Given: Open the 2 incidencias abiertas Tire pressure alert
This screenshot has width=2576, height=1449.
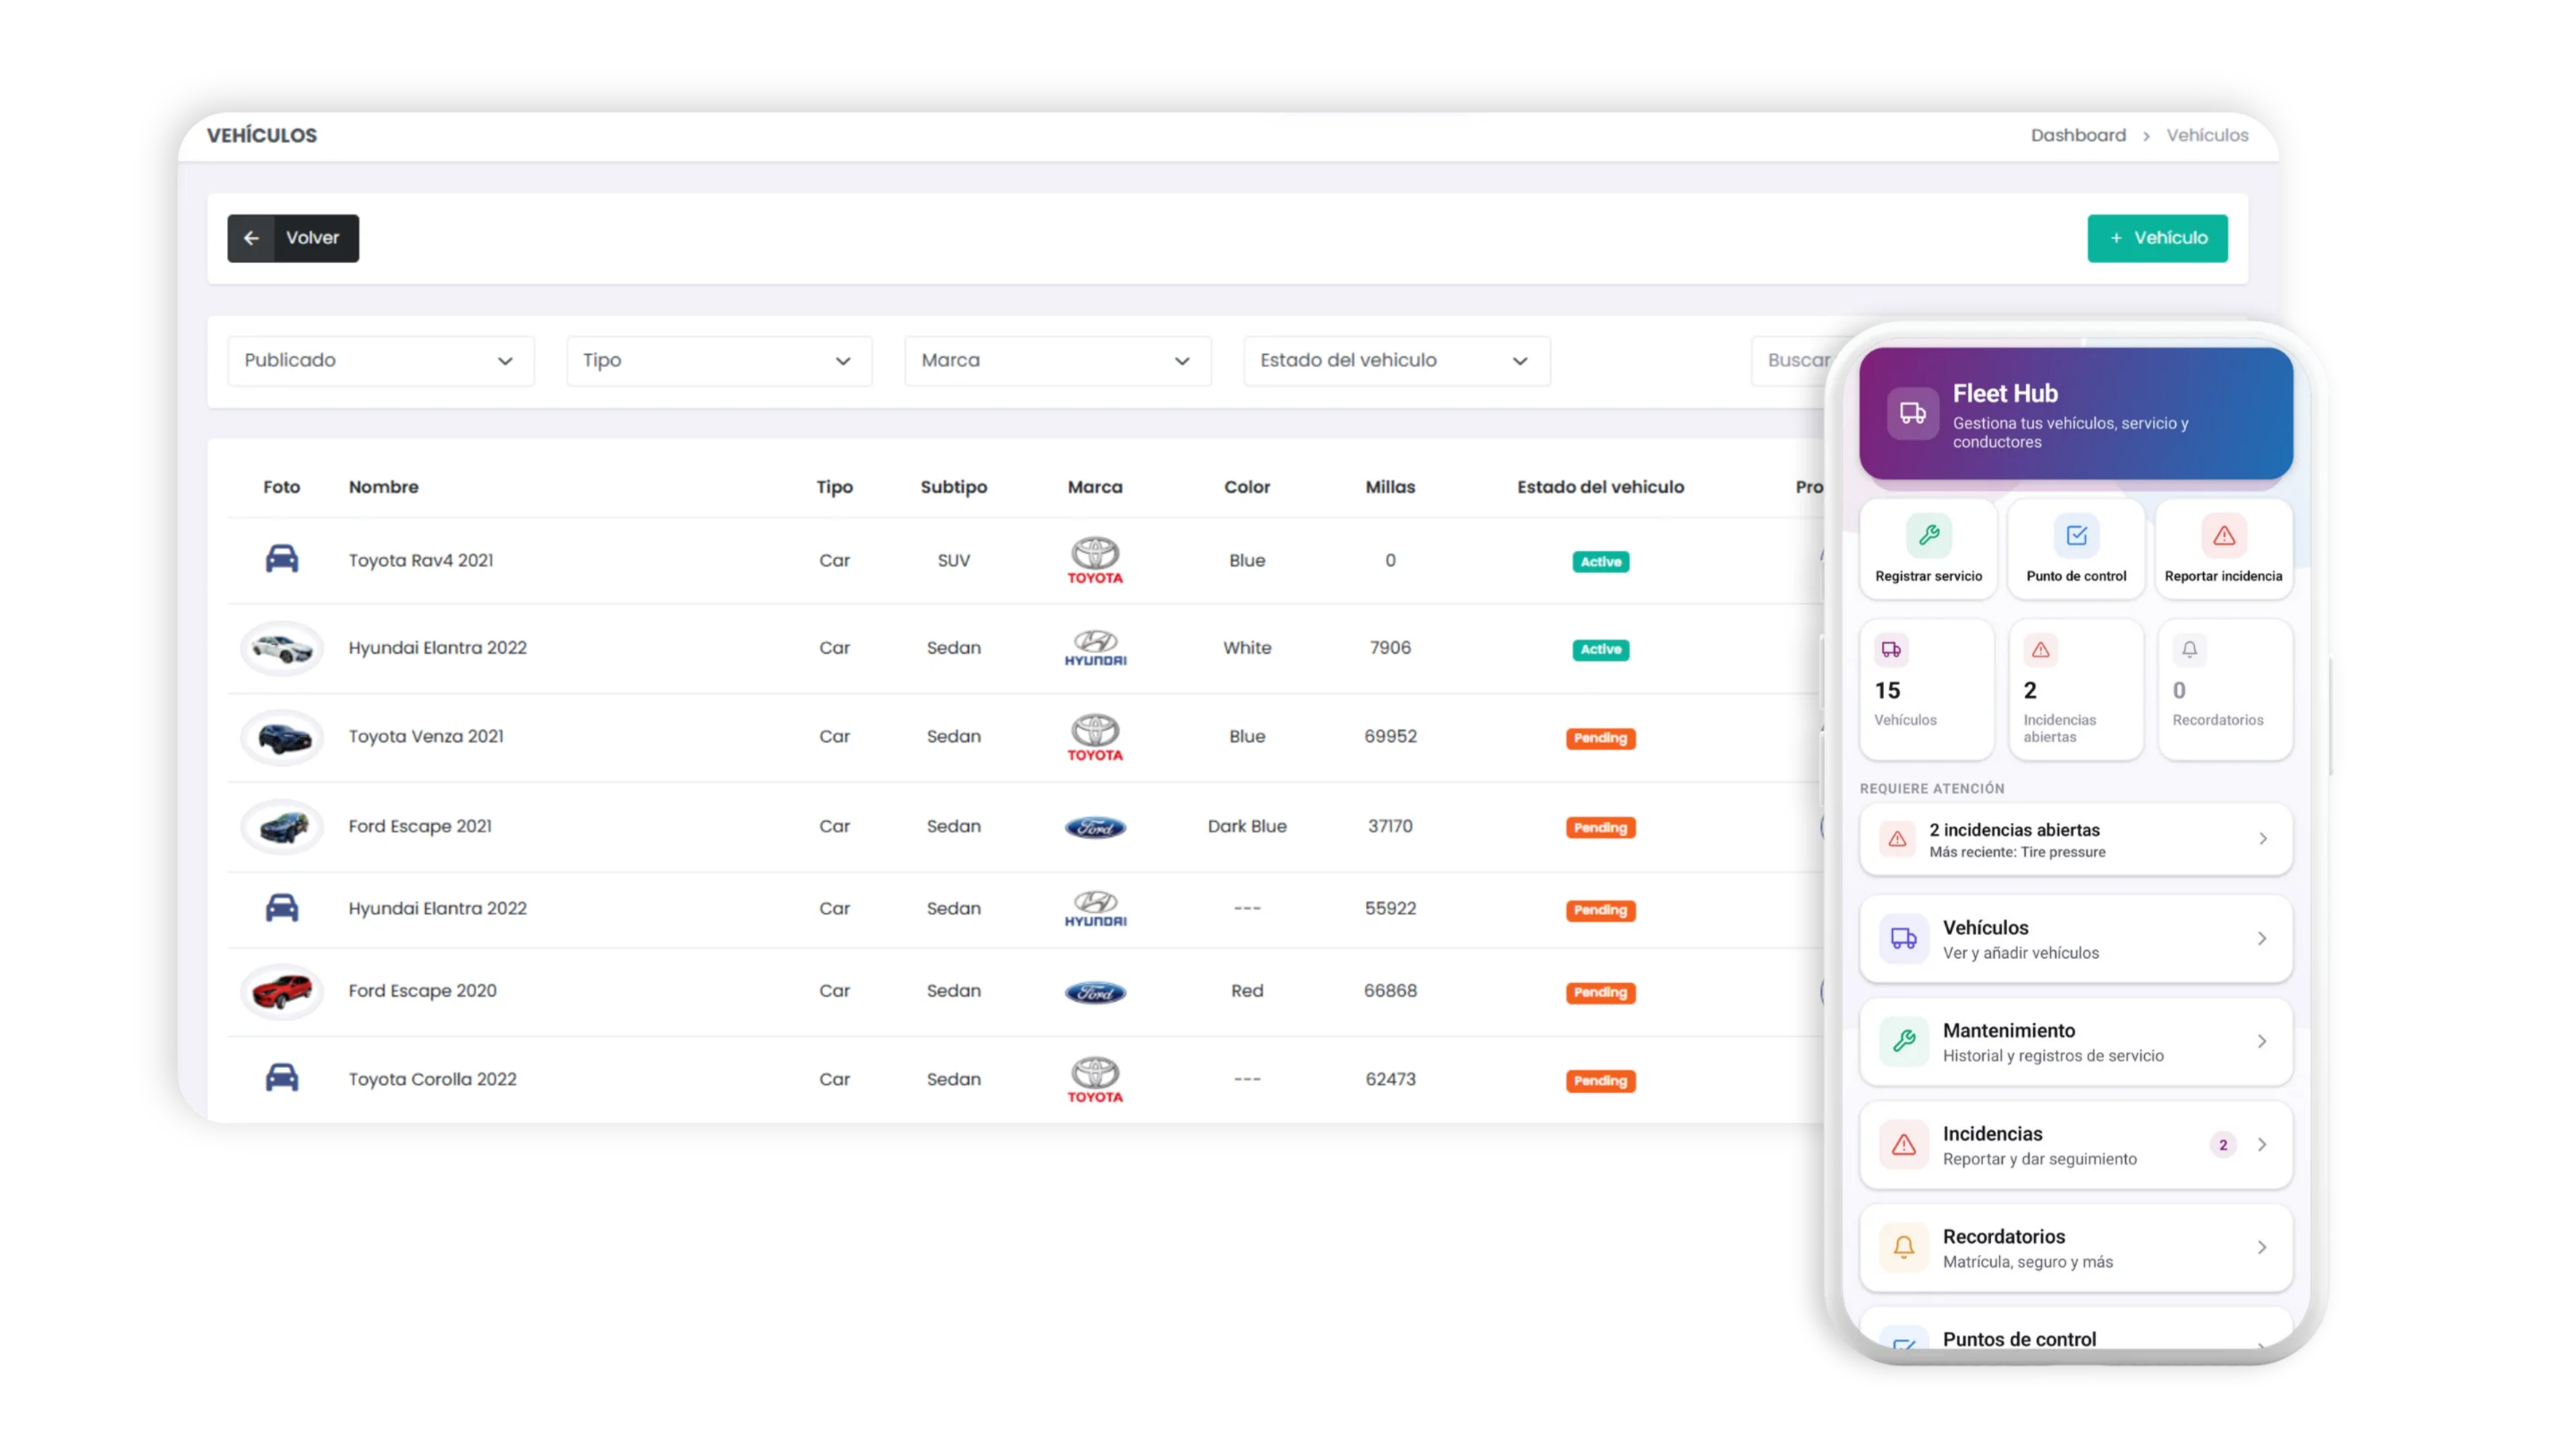Looking at the screenshot, I should (2075, 839).
